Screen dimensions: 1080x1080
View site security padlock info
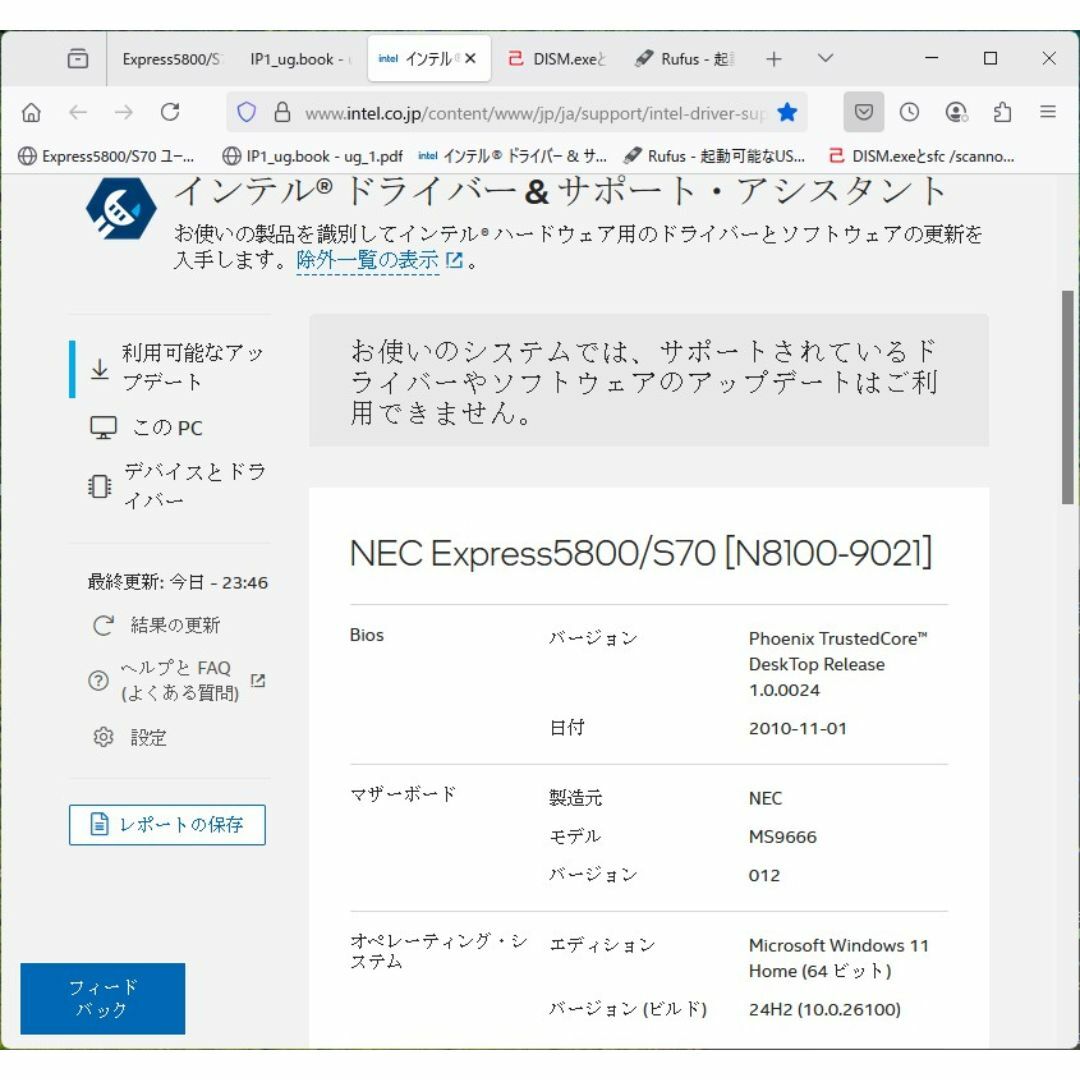[x=282, y=112]
